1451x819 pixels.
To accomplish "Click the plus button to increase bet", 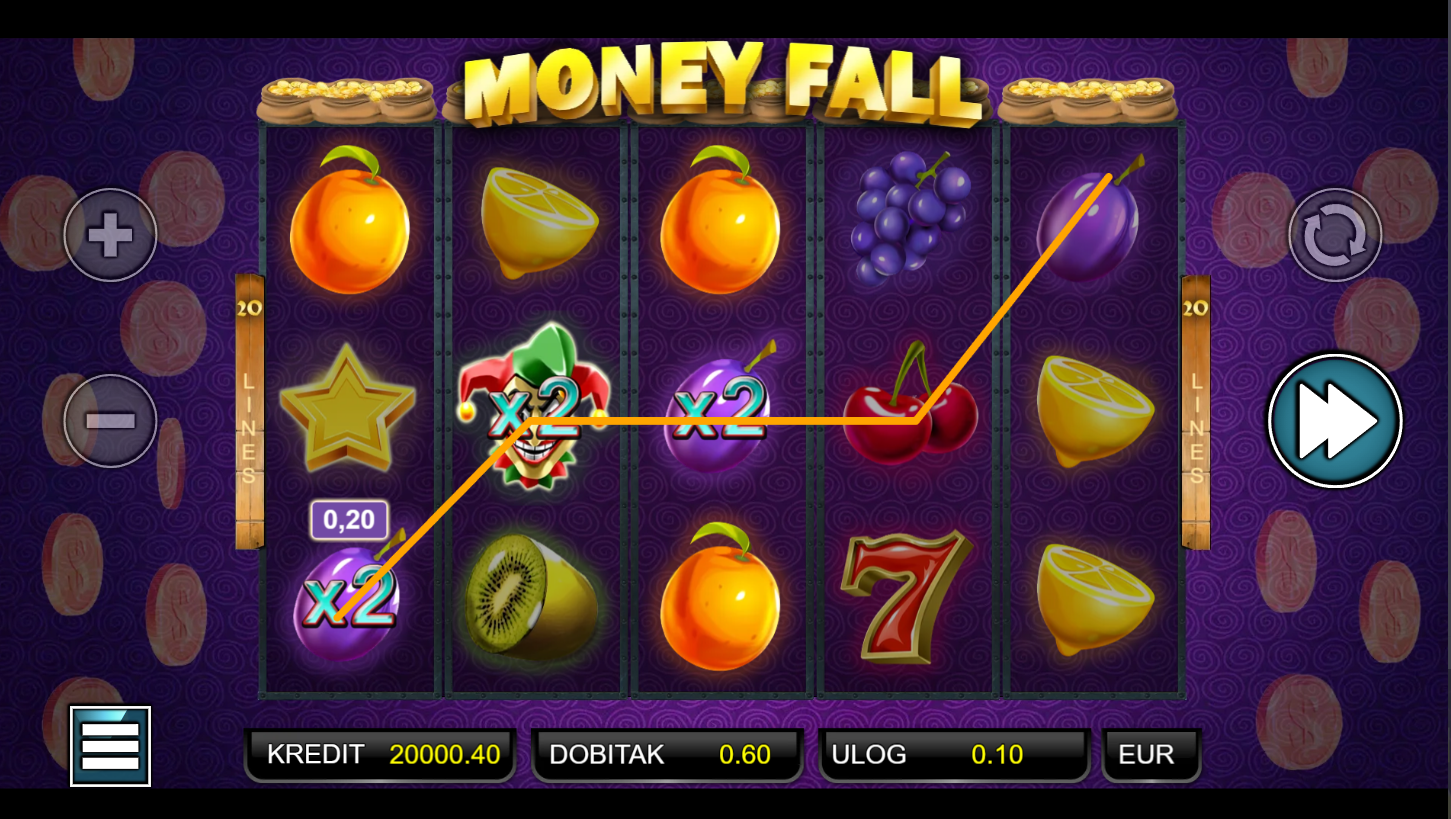I will (x=110, y=235).
